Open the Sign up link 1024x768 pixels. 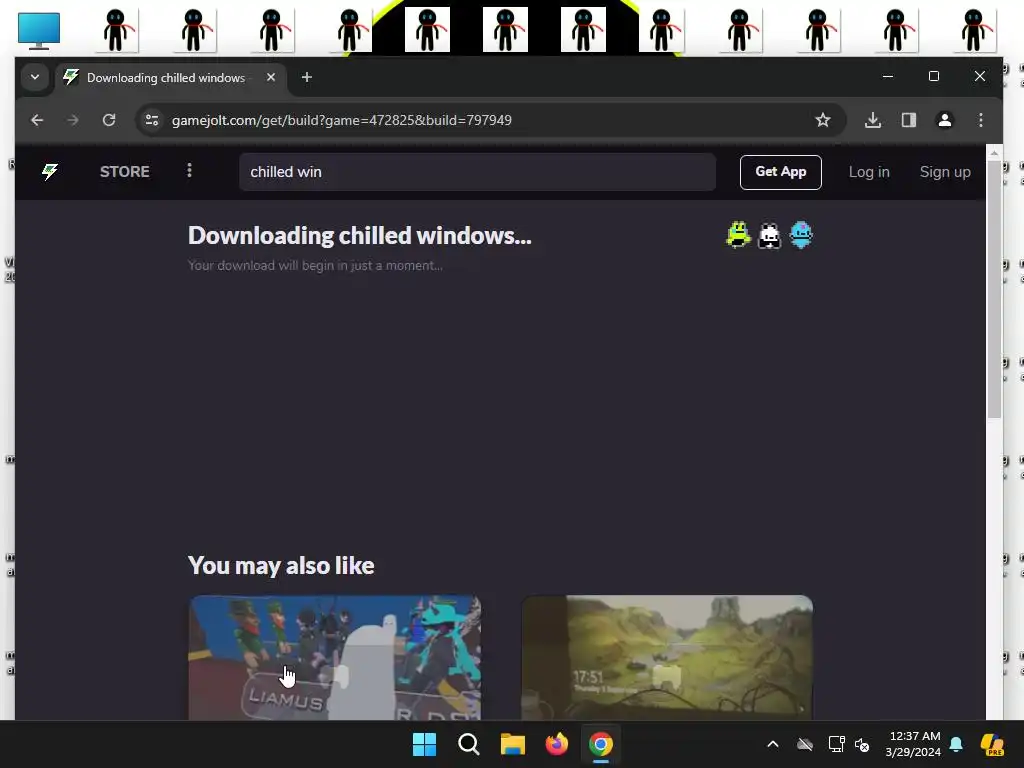coord(945,172)
